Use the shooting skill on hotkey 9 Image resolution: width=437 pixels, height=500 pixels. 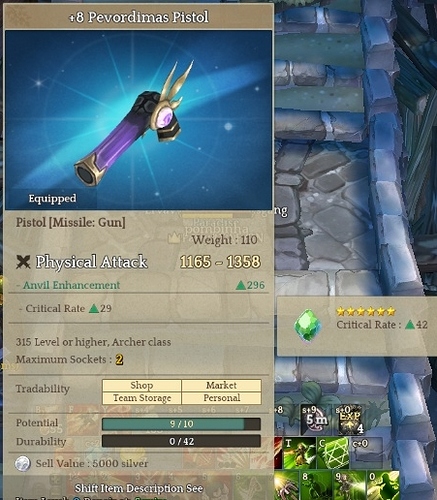click(349, 485)
